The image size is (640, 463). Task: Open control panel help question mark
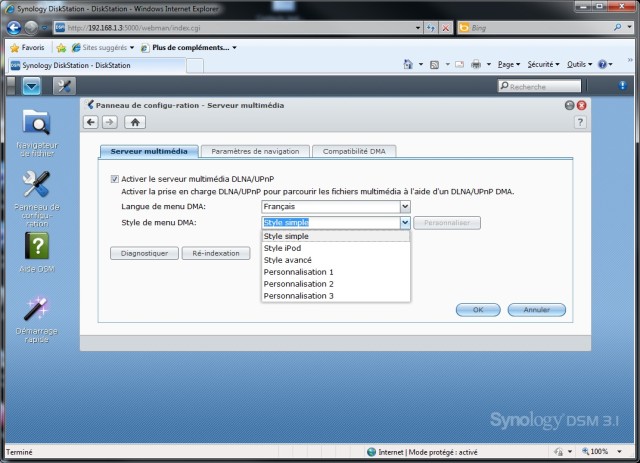[580, 122]
